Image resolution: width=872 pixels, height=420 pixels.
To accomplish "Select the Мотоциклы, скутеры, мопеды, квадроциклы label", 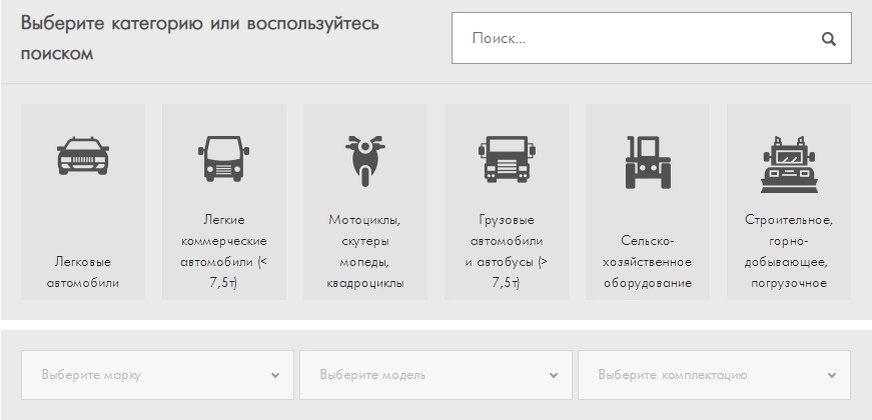I will (x=365, y=251).
